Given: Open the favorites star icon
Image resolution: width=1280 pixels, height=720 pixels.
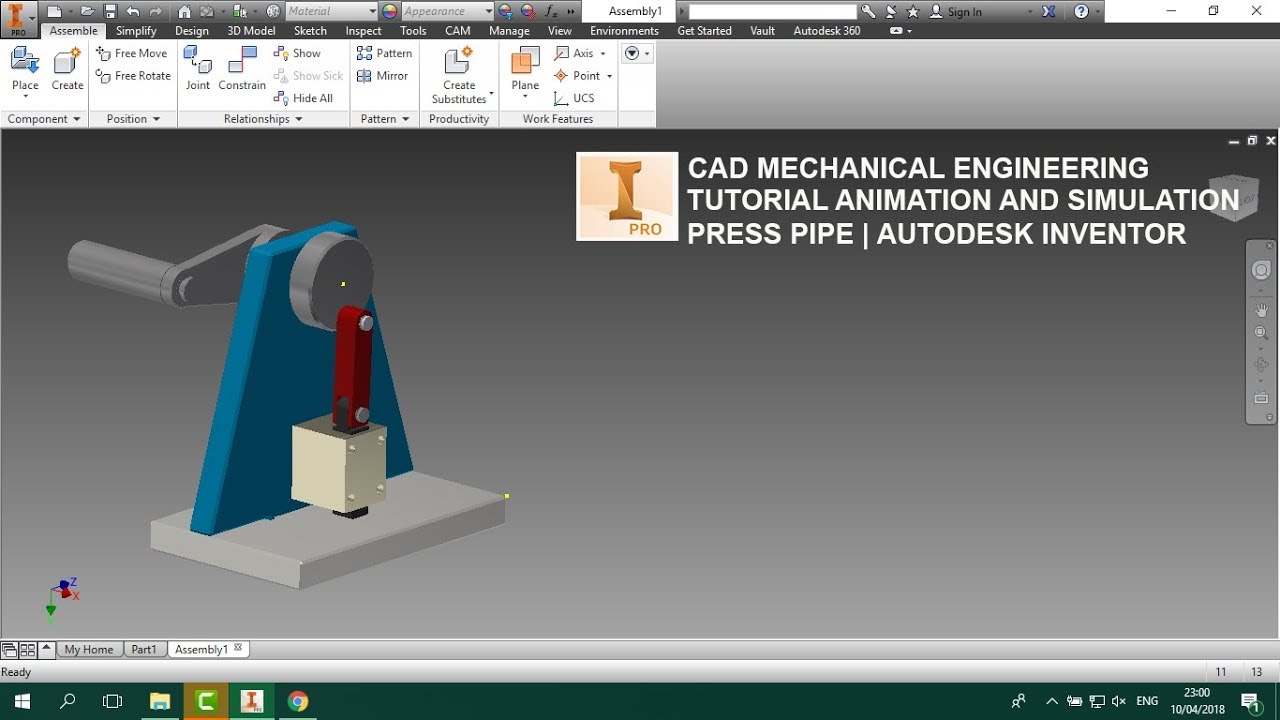Looking at the screenshot, I should (912, 12).
